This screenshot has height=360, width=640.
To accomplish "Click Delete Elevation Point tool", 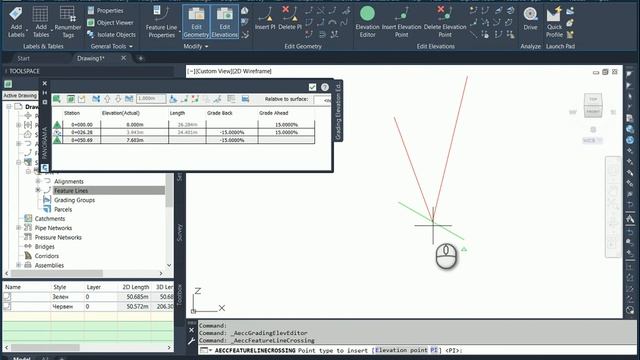I will [x=445, y=22].
